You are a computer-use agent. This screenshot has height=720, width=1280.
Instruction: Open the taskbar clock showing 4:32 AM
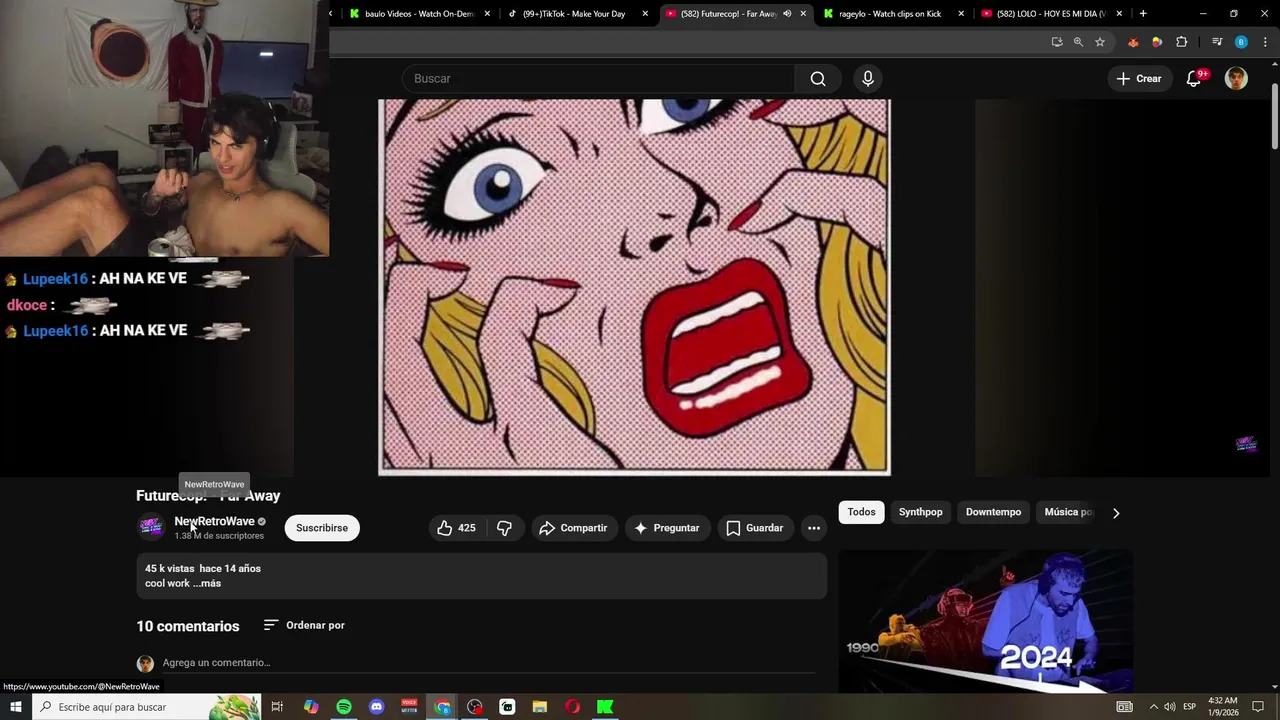pos(1223,707)
